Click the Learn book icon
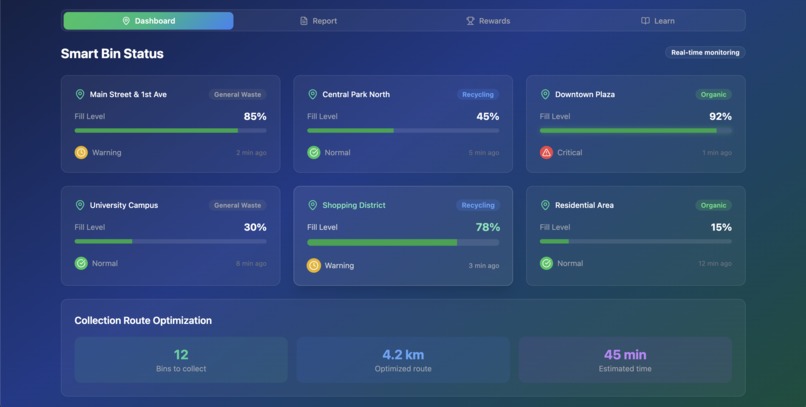806x407 pixels. [x=645, y=21]
